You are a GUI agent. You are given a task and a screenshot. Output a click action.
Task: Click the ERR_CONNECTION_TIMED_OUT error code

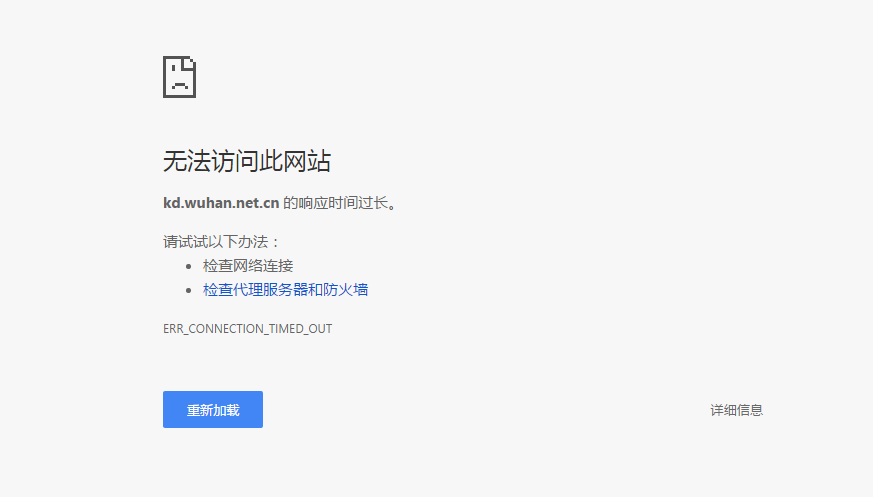247,328
